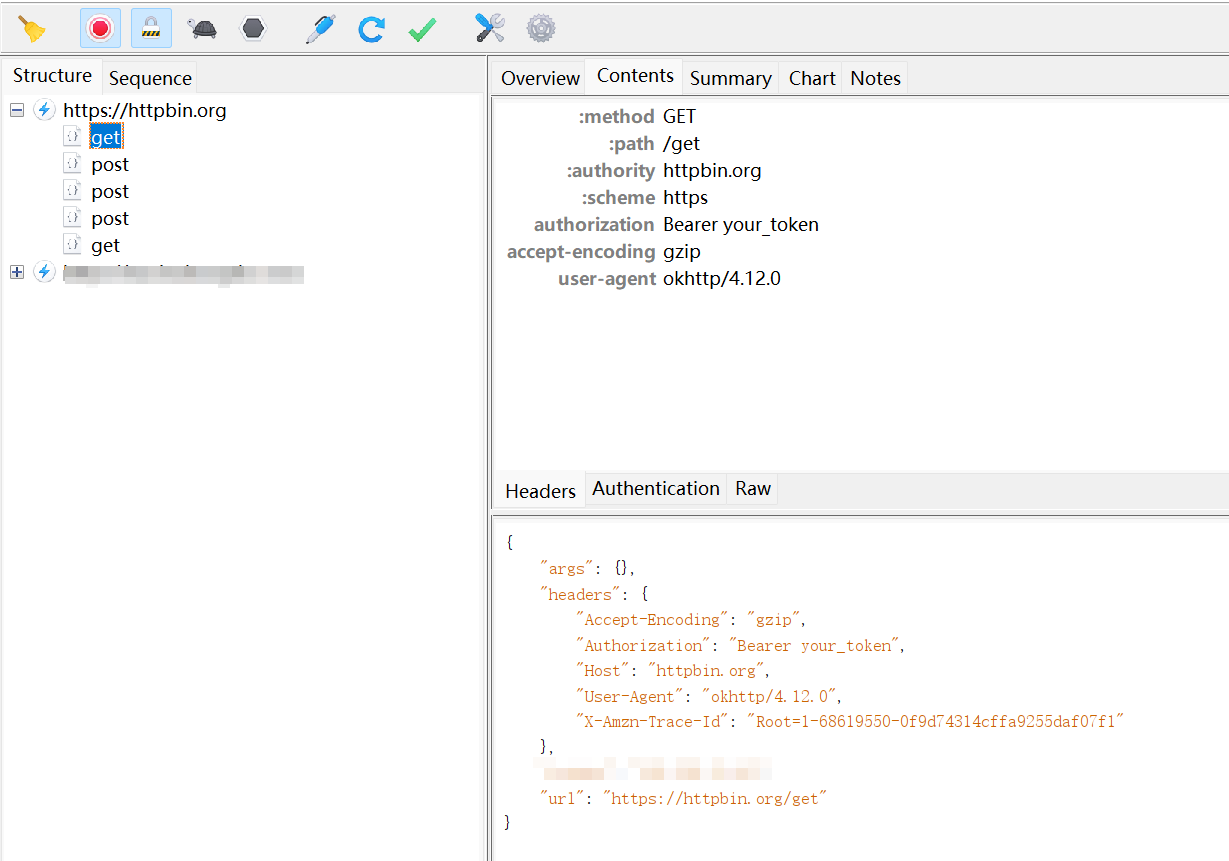
Task: Select the Authentication request tab
Action: click(x=656, y=489)
